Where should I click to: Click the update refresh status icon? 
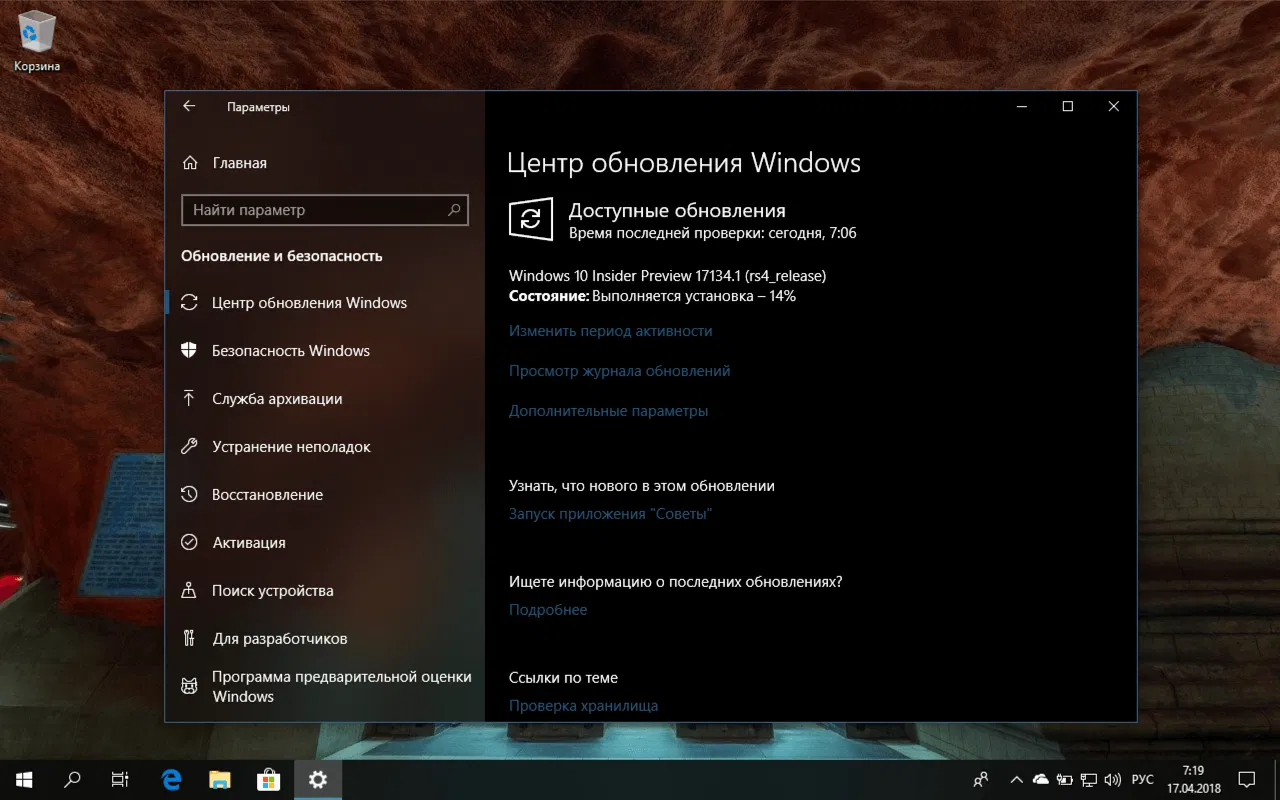point(531,218)
